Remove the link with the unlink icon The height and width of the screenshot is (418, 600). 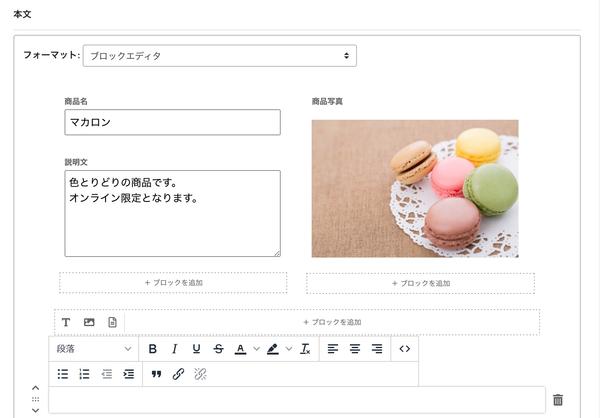pos(200,374)
